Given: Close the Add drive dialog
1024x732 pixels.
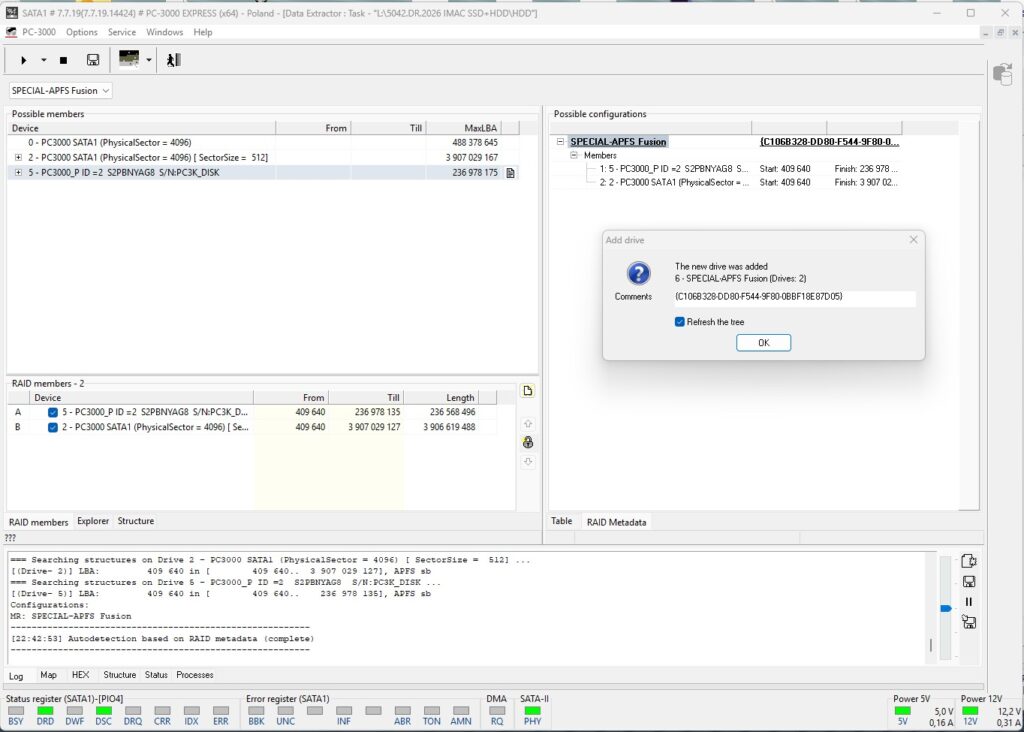Looking at the screenshot, I should pos(914,240).
